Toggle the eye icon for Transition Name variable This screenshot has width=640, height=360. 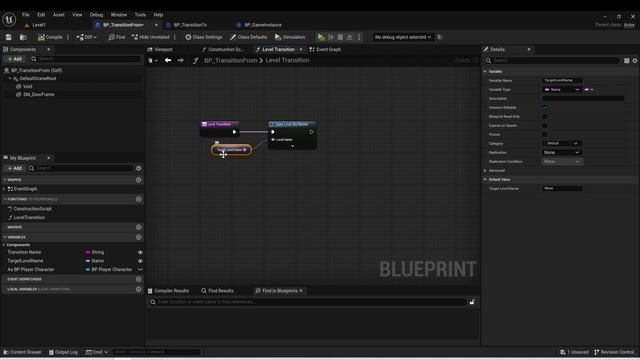[x=140, y=253]
